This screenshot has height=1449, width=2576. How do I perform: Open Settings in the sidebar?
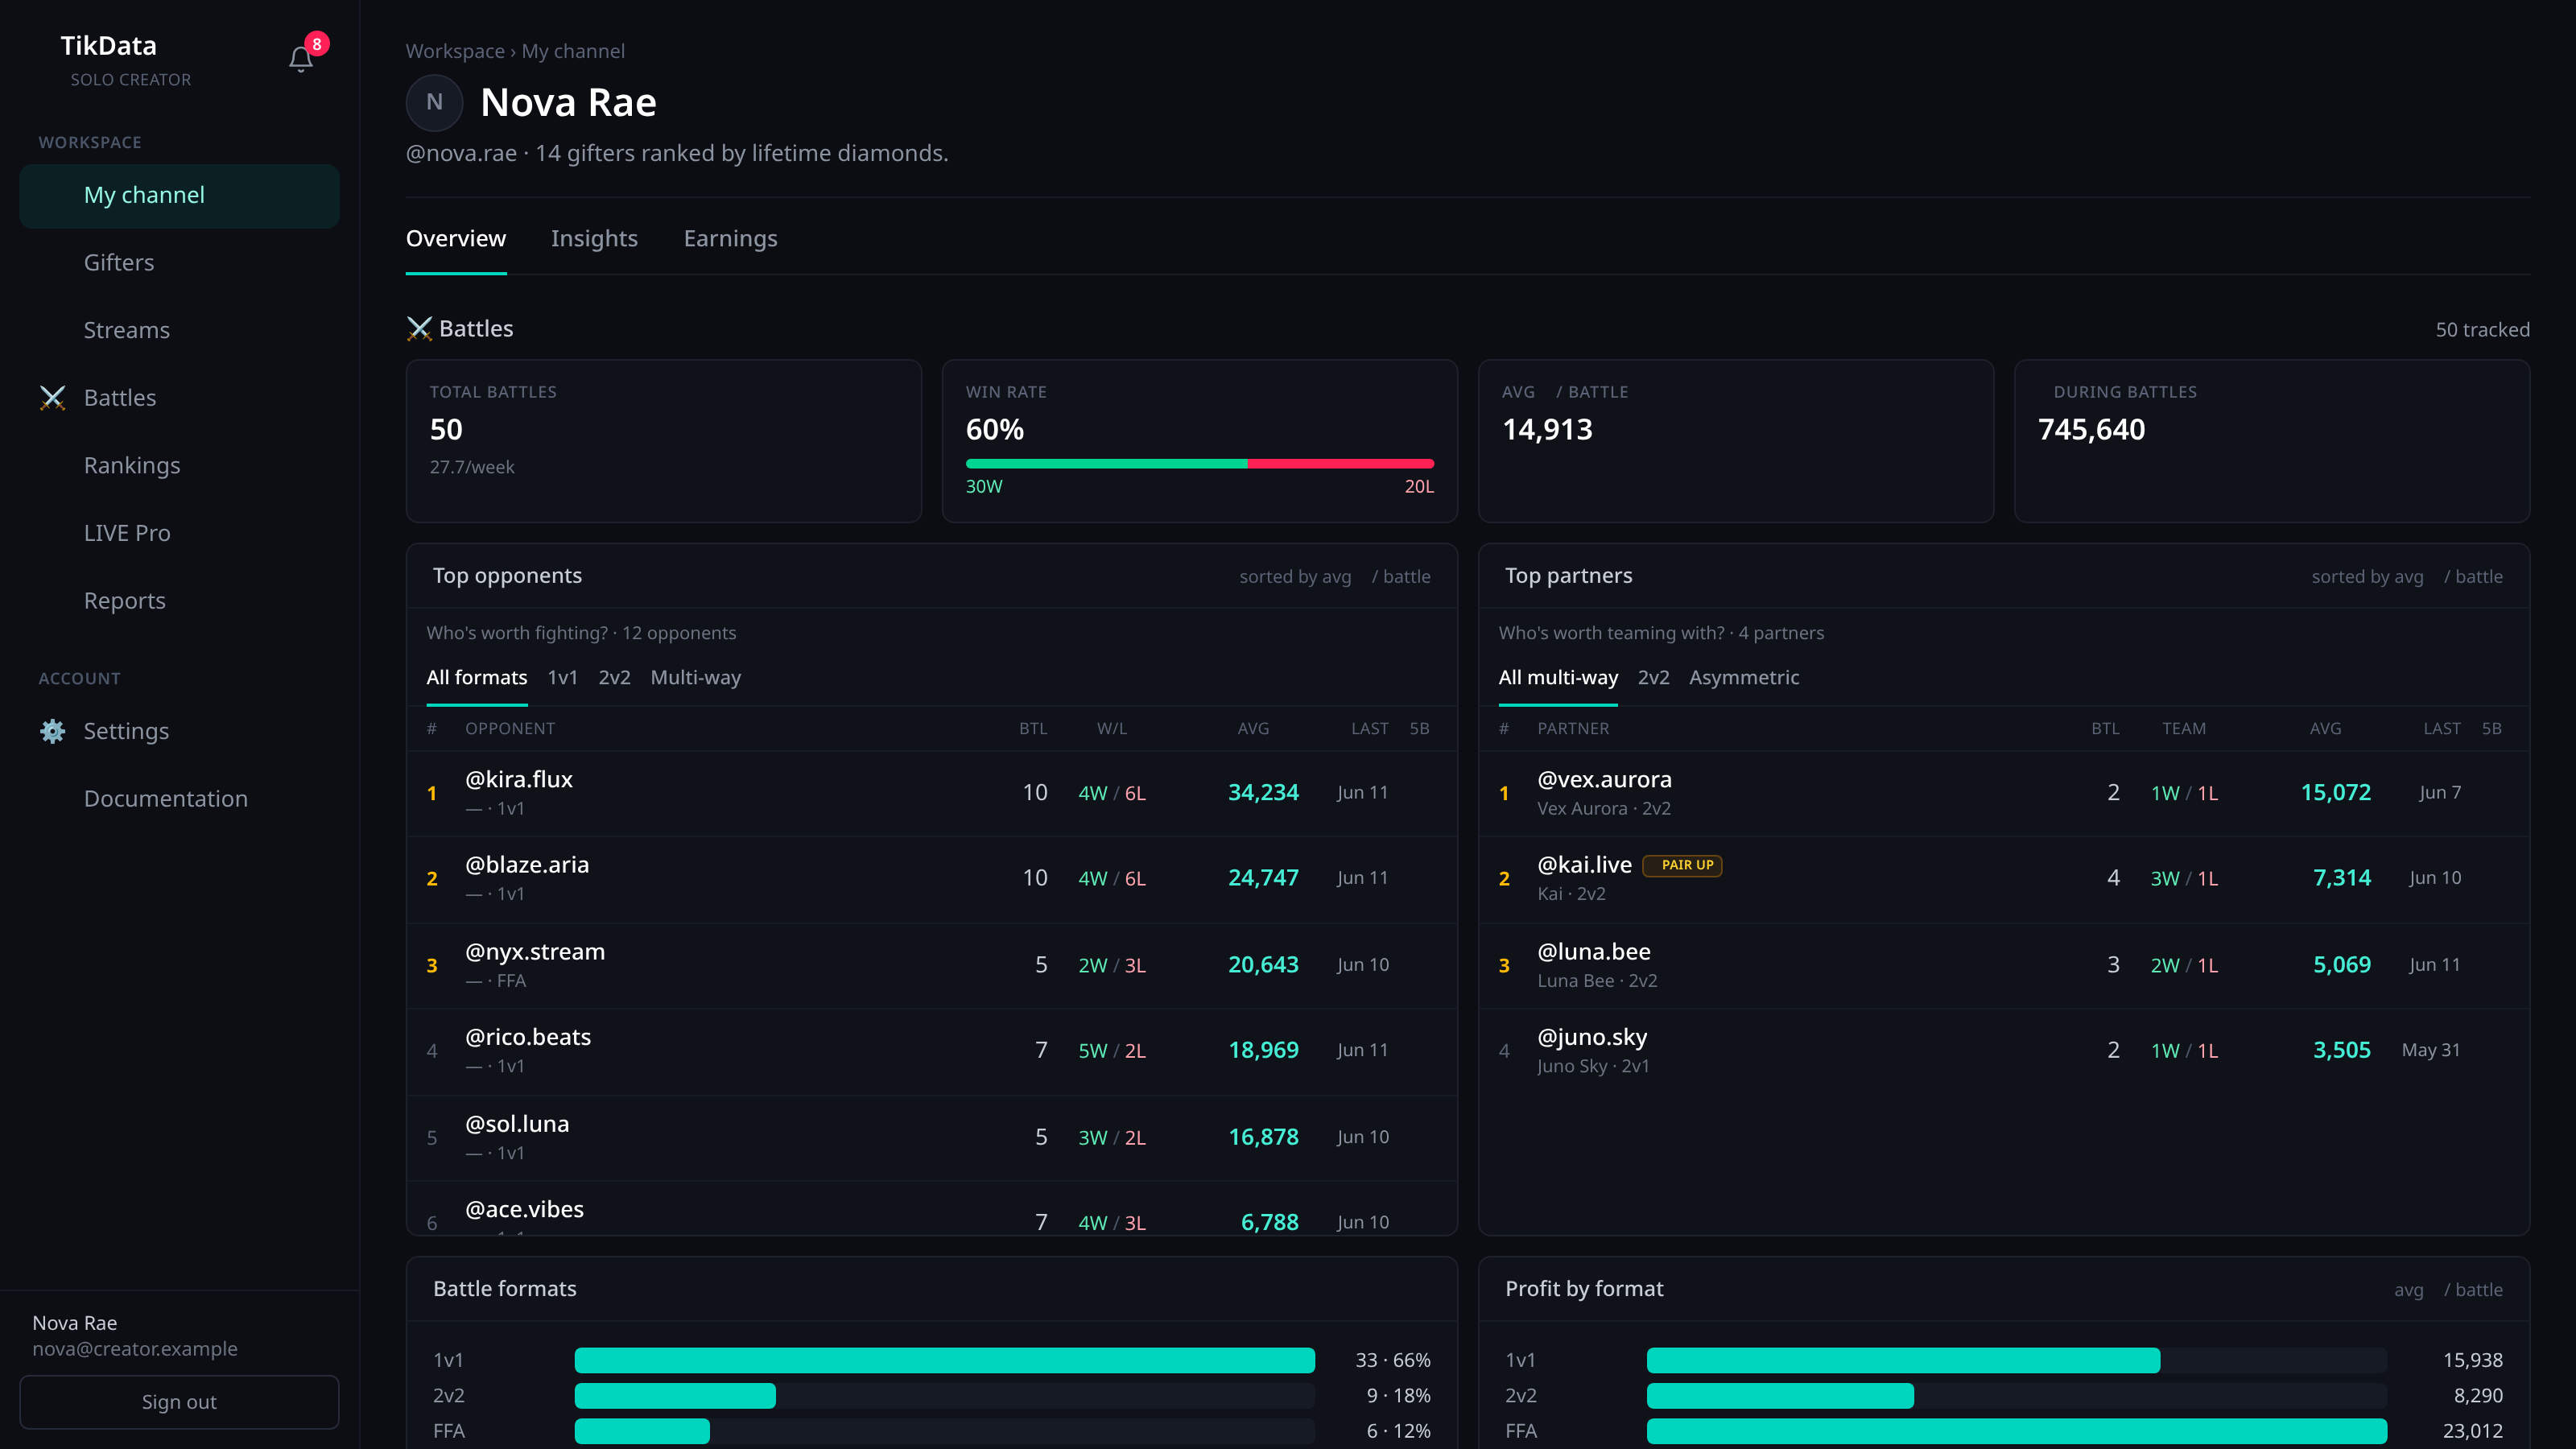click(x=179, y=731)
